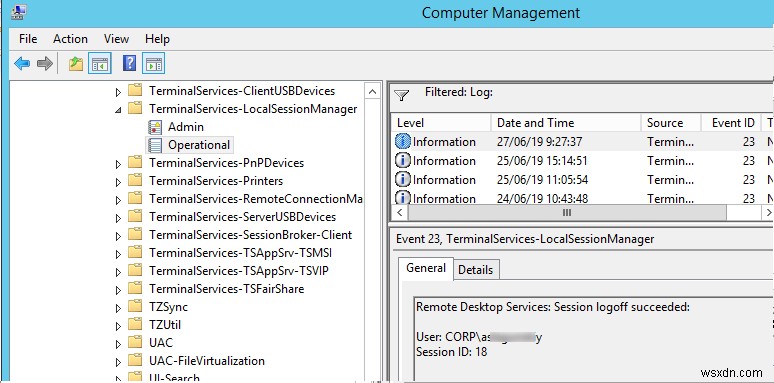
Task: Click info icon of 27/06/19 9:27:37 event
Action: (403, 142)
